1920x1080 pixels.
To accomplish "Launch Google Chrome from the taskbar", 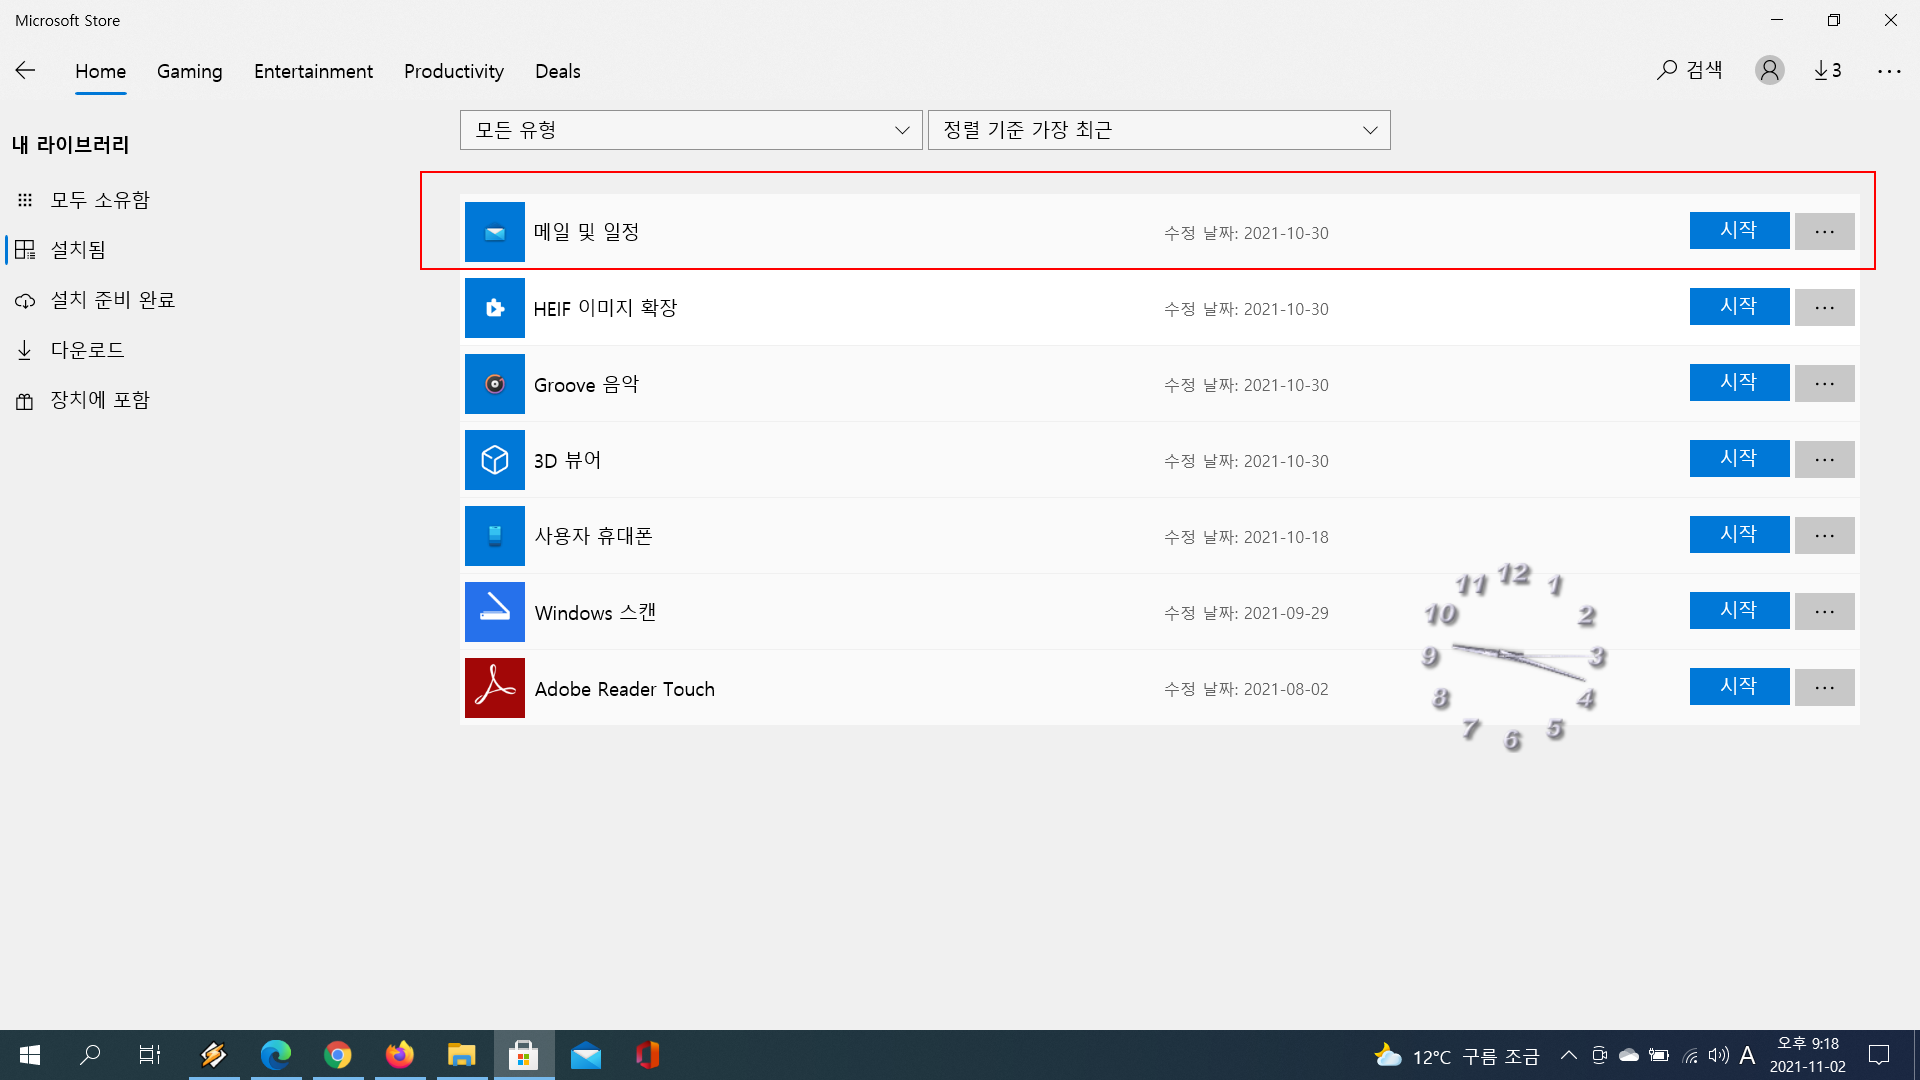I will click(338, 1055).
